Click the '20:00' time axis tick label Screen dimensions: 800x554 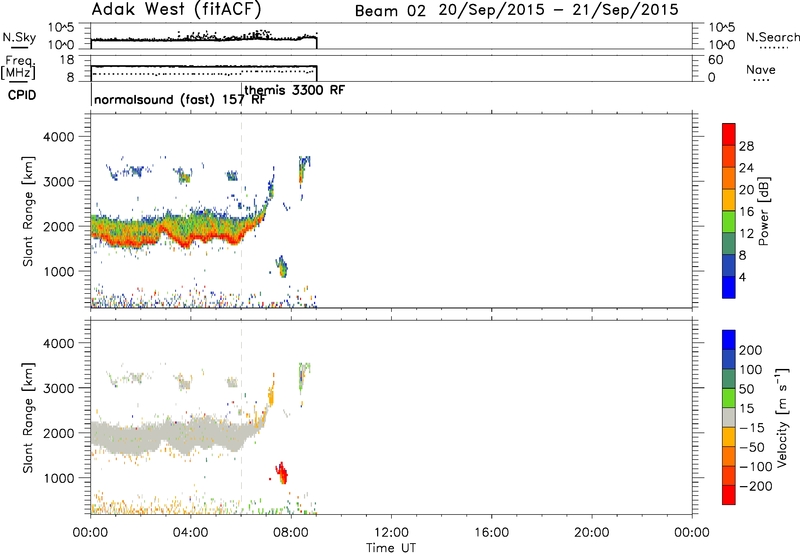[x=591, y=533]
